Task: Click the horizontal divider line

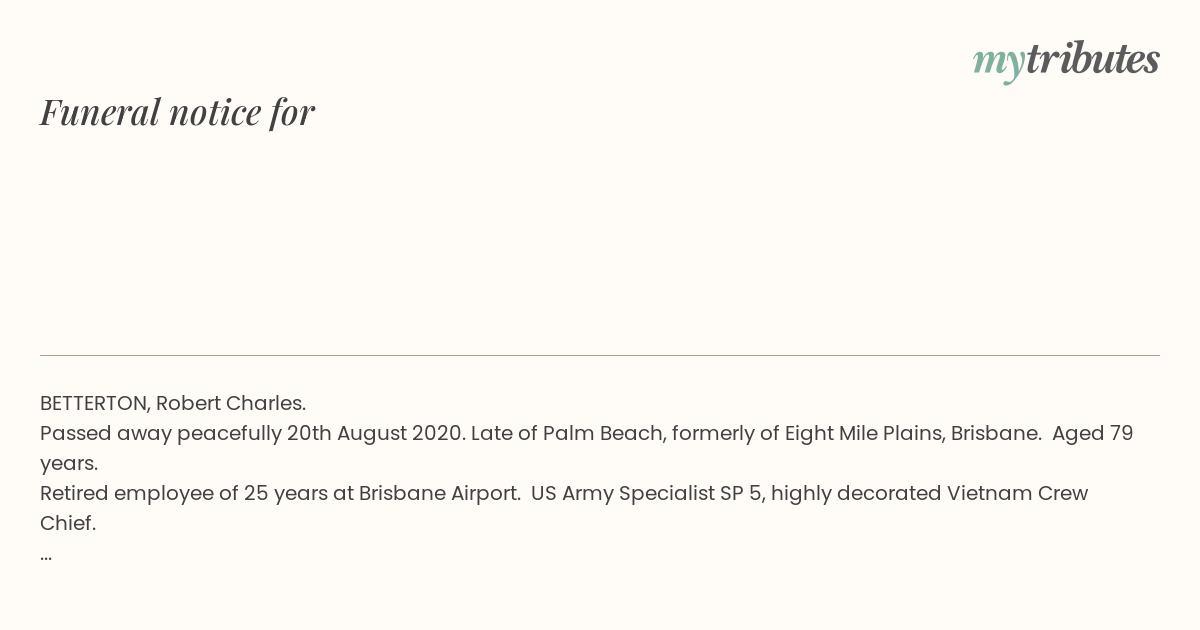Action: click(600, 355)
